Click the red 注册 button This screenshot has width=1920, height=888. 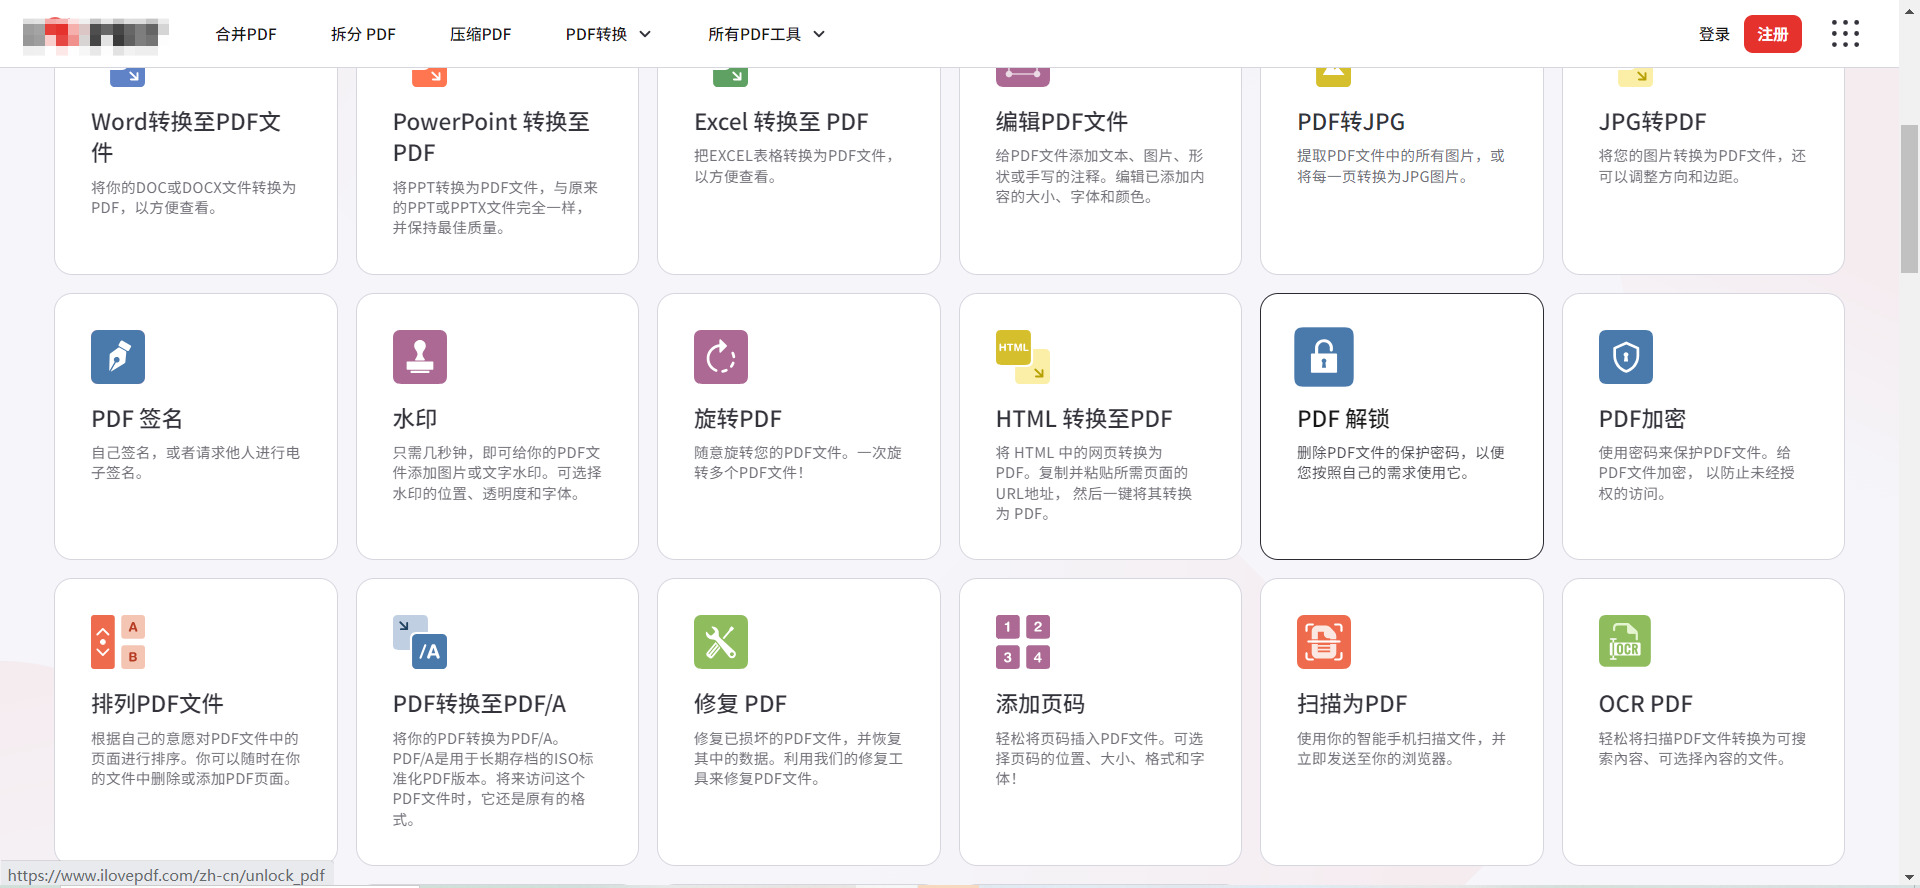tap(1772, 34)
